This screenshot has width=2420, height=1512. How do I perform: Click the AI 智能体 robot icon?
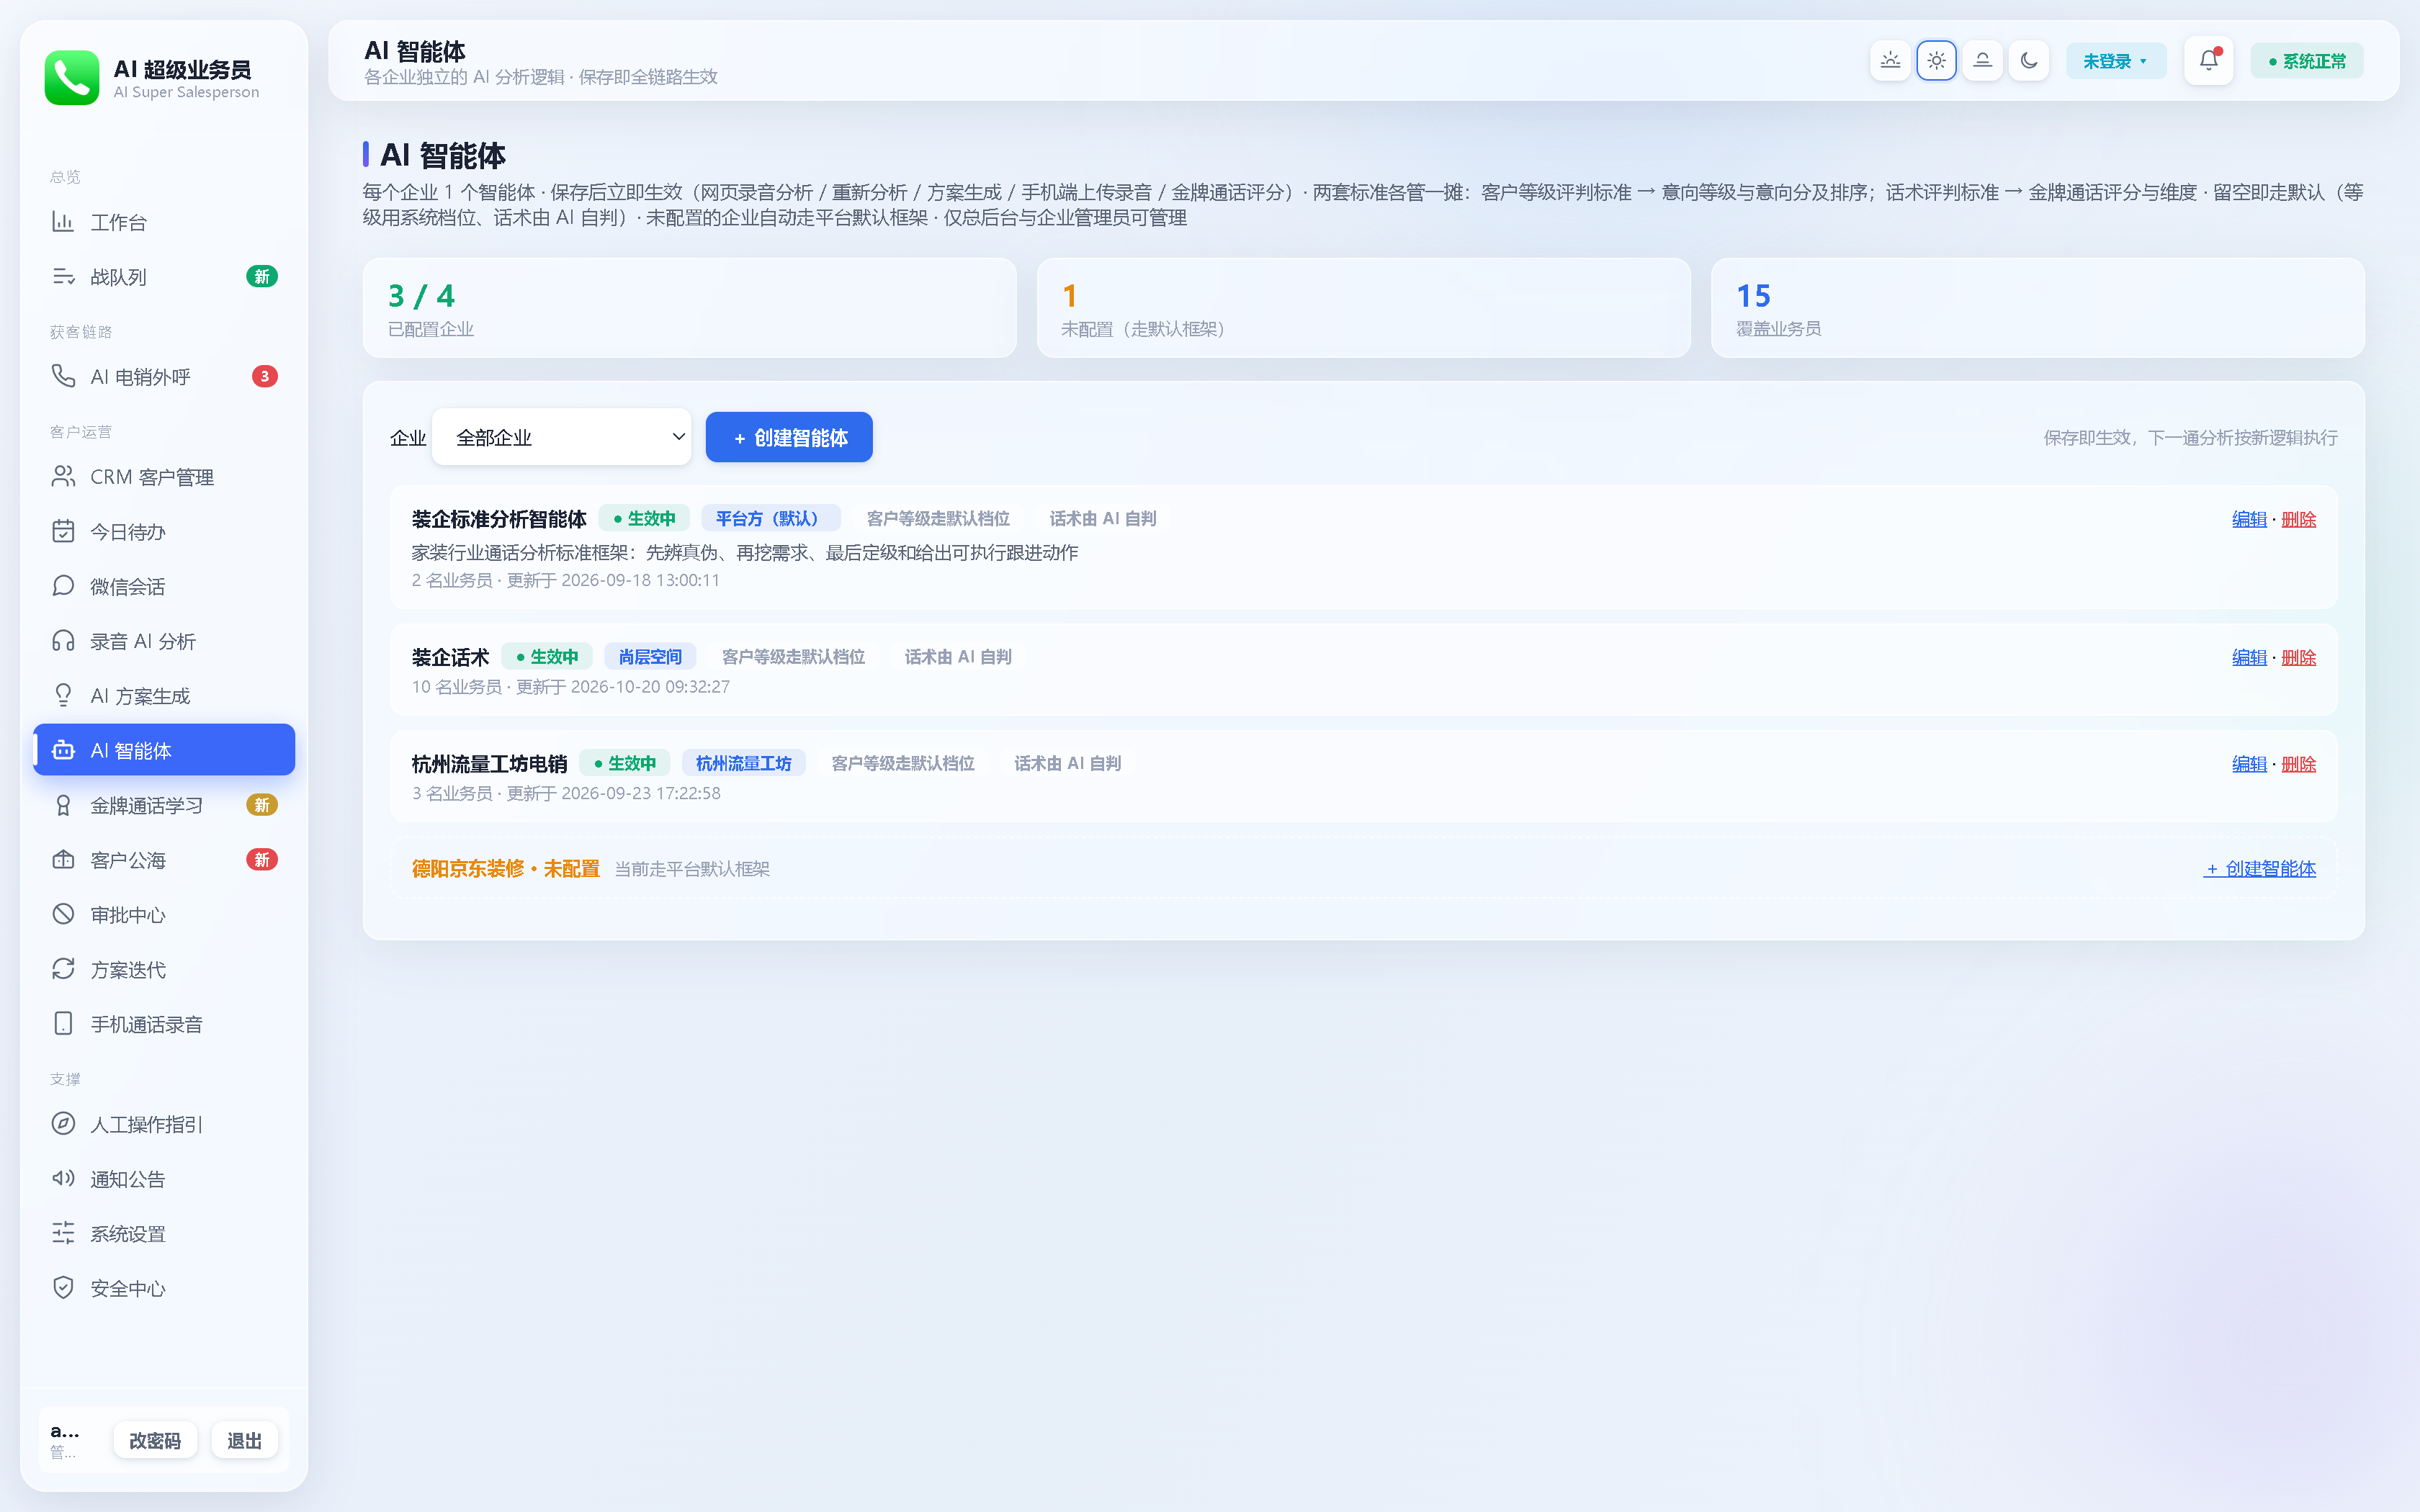click(63, 750)
